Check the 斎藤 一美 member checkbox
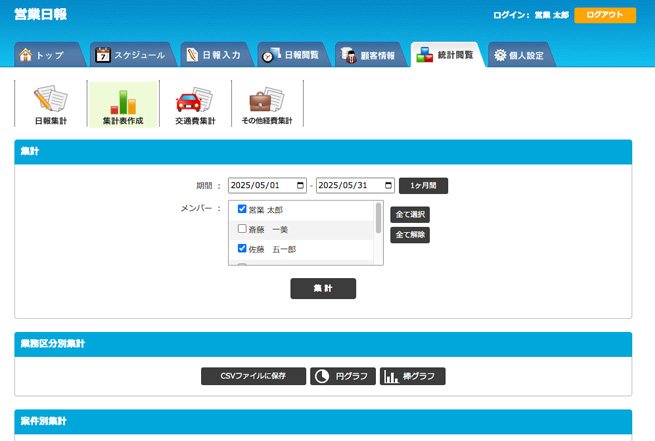Viewport: 655px width, 441px height. tap(242, 228)
